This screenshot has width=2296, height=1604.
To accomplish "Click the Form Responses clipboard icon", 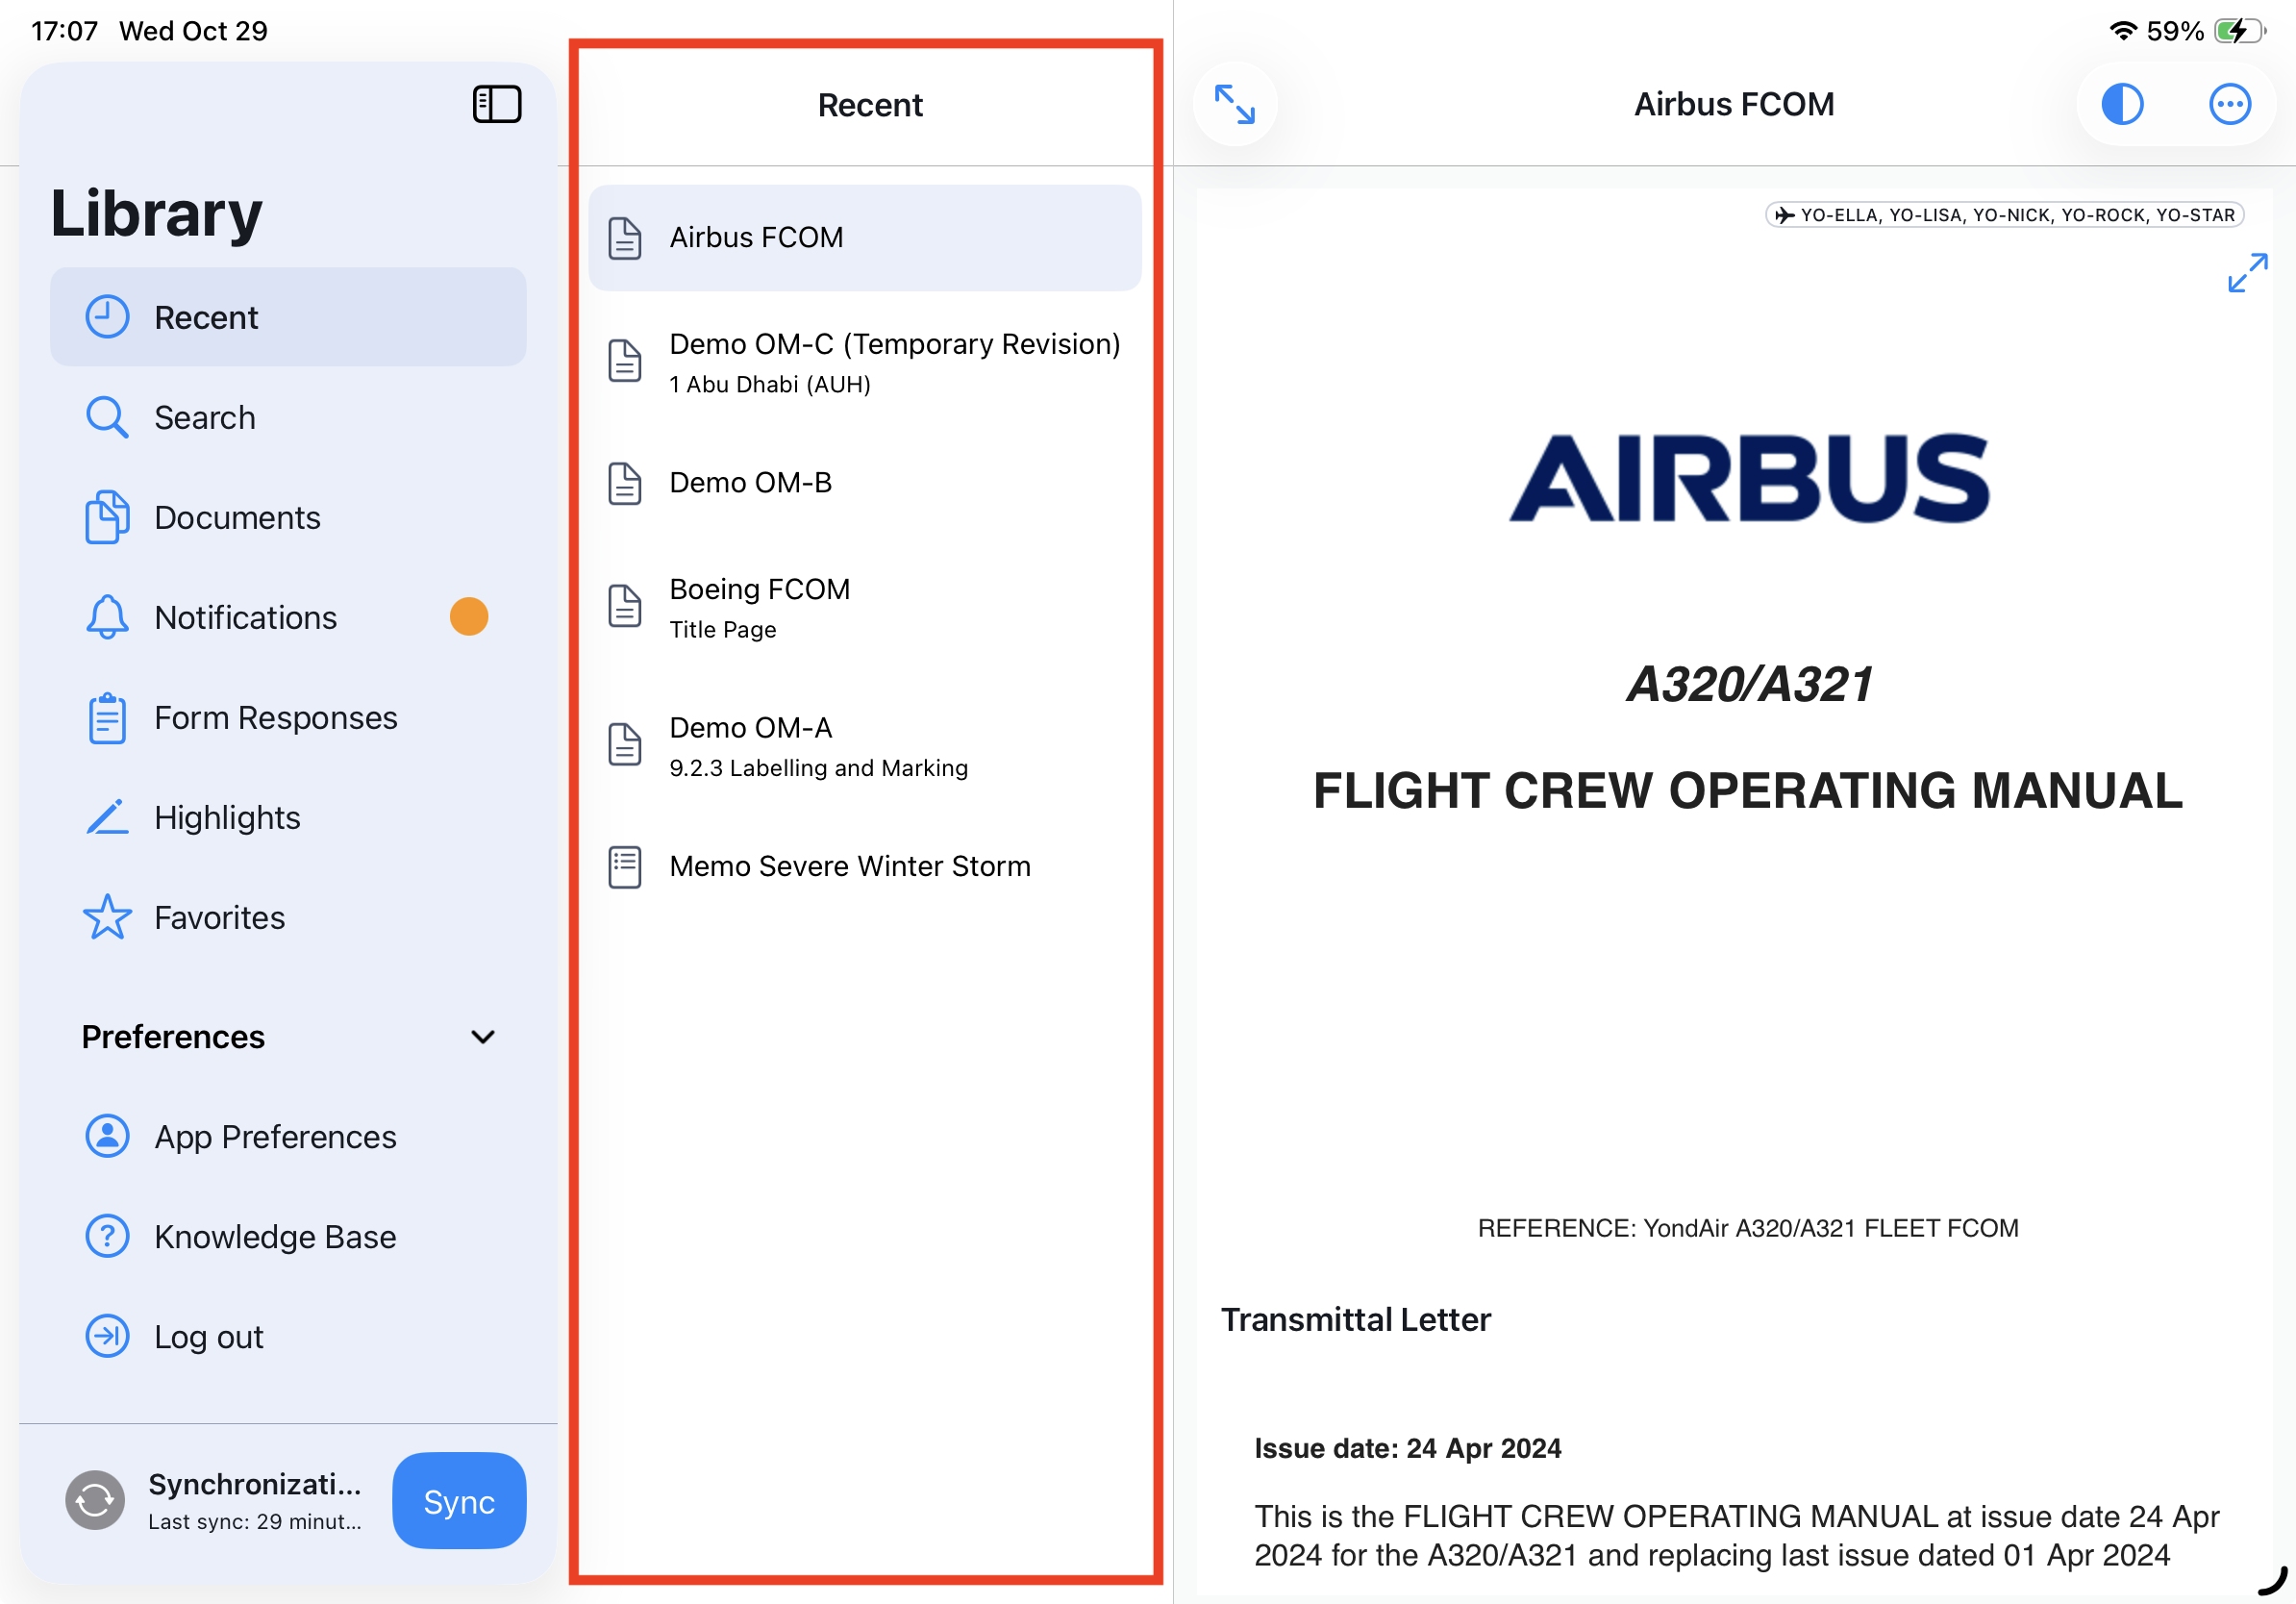I will (107, 718).
